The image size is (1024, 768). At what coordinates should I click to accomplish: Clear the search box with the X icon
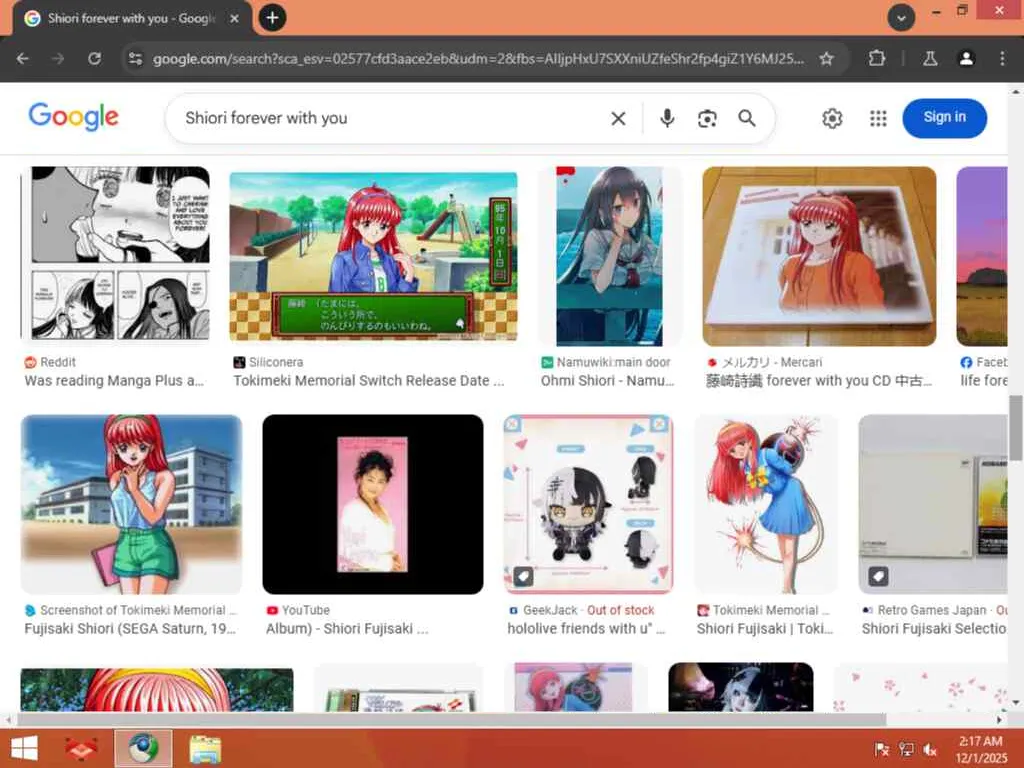click(x=618, y=118)
